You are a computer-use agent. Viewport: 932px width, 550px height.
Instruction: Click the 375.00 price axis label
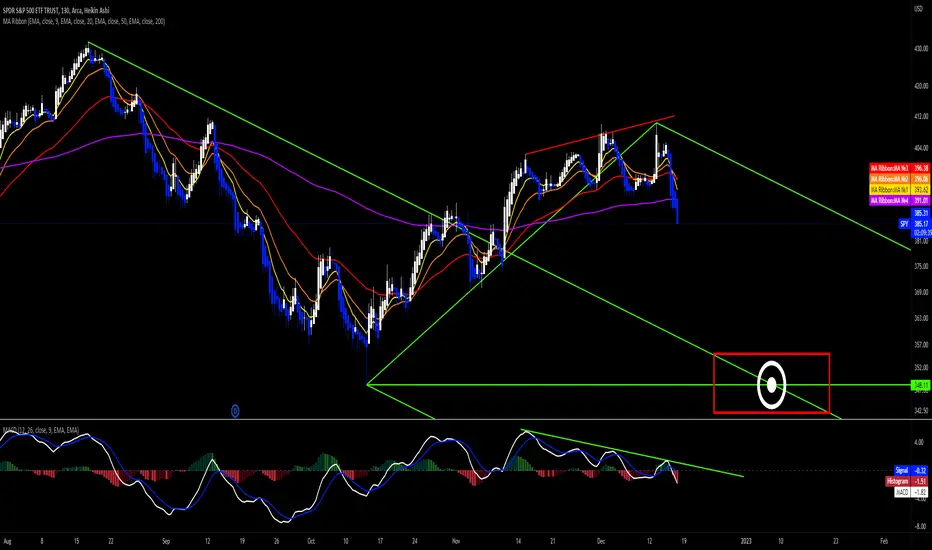pos(921,266)
